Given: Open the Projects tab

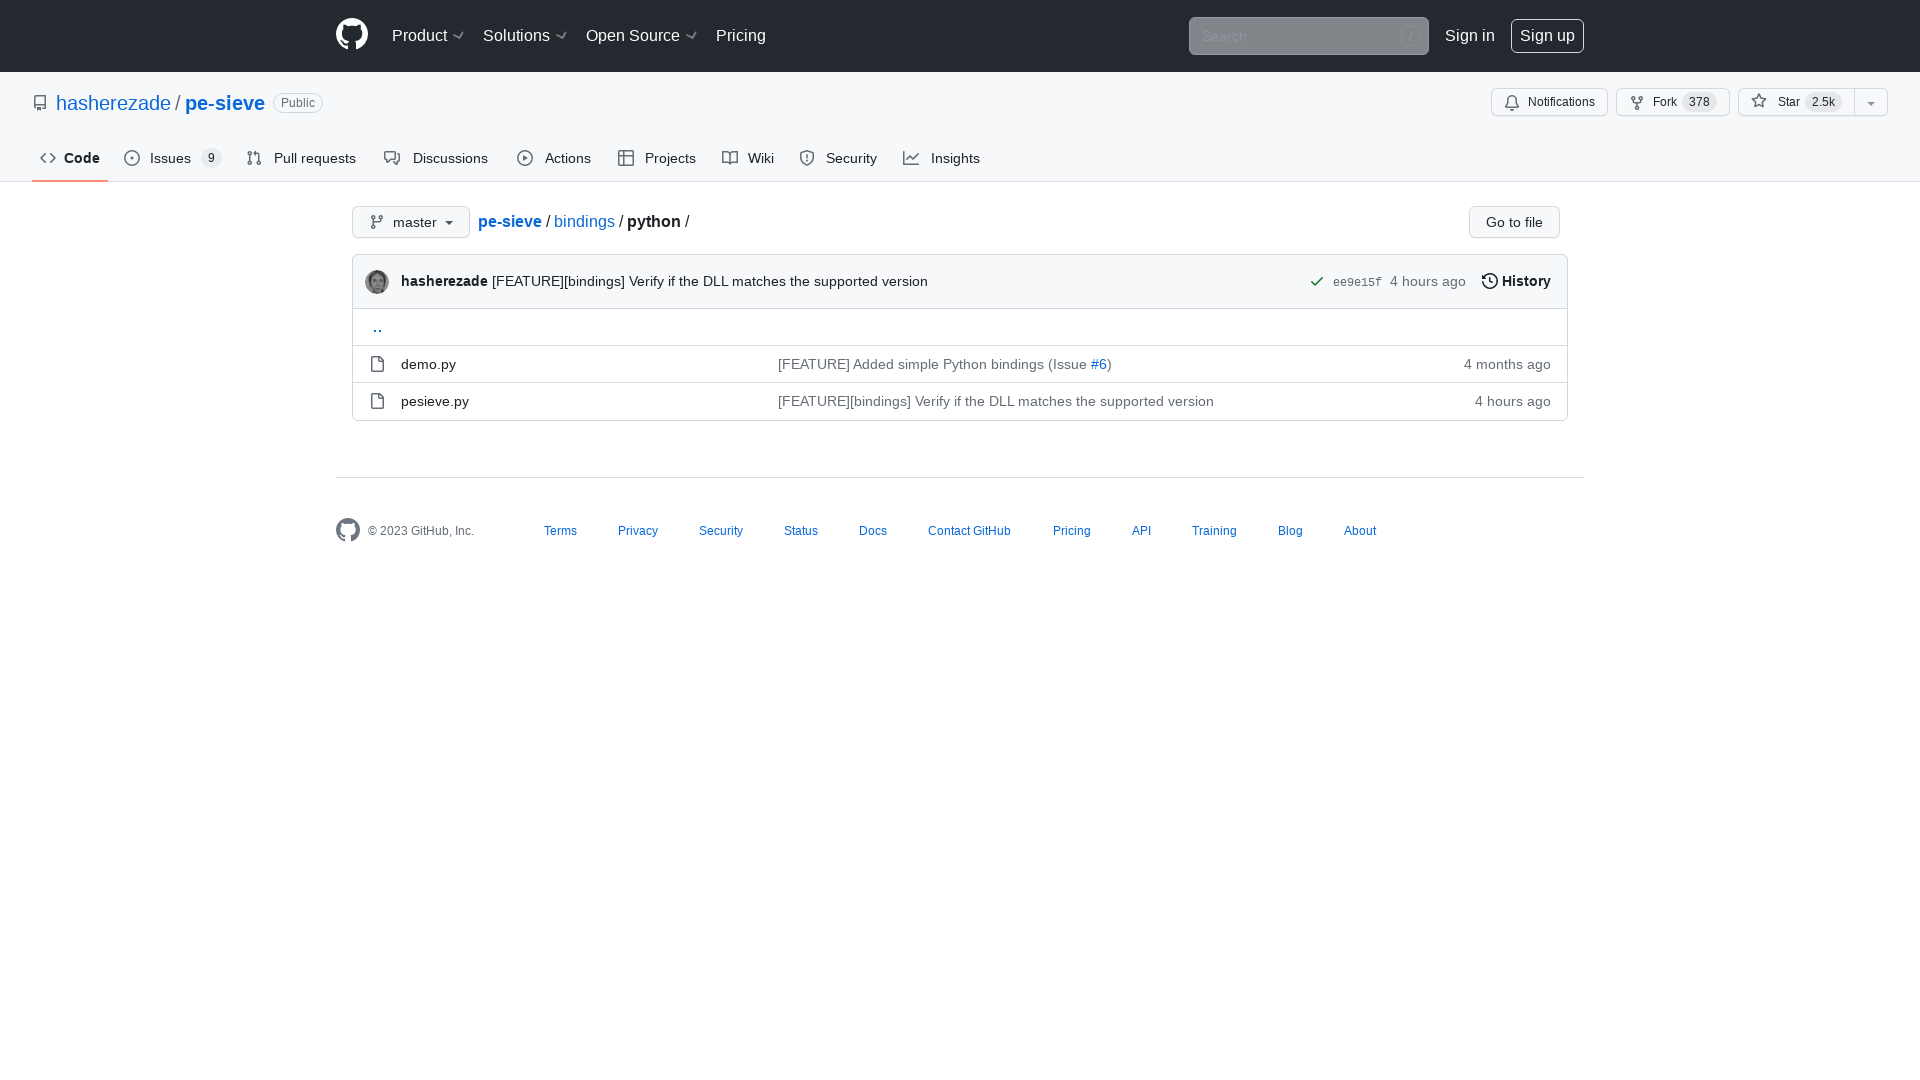Looking at the screenshot, I should click(x=657, y=158).
